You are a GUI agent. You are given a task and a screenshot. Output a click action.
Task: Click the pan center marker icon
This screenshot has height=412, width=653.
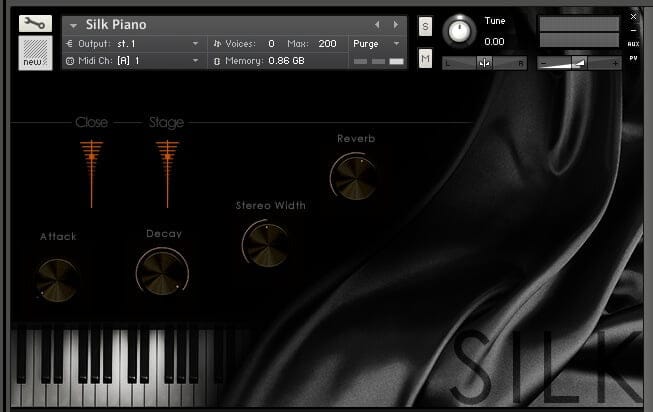pyautogui.click(x=484, y=63)
